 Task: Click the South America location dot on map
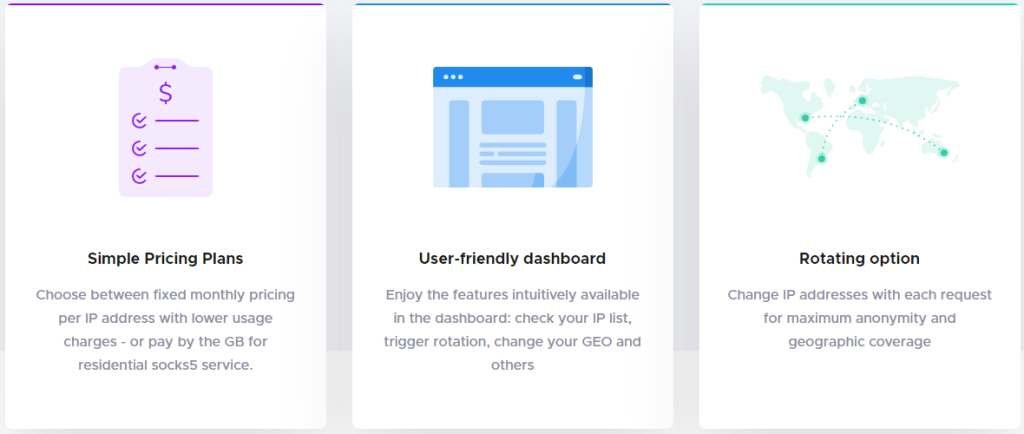click(822, 158)
